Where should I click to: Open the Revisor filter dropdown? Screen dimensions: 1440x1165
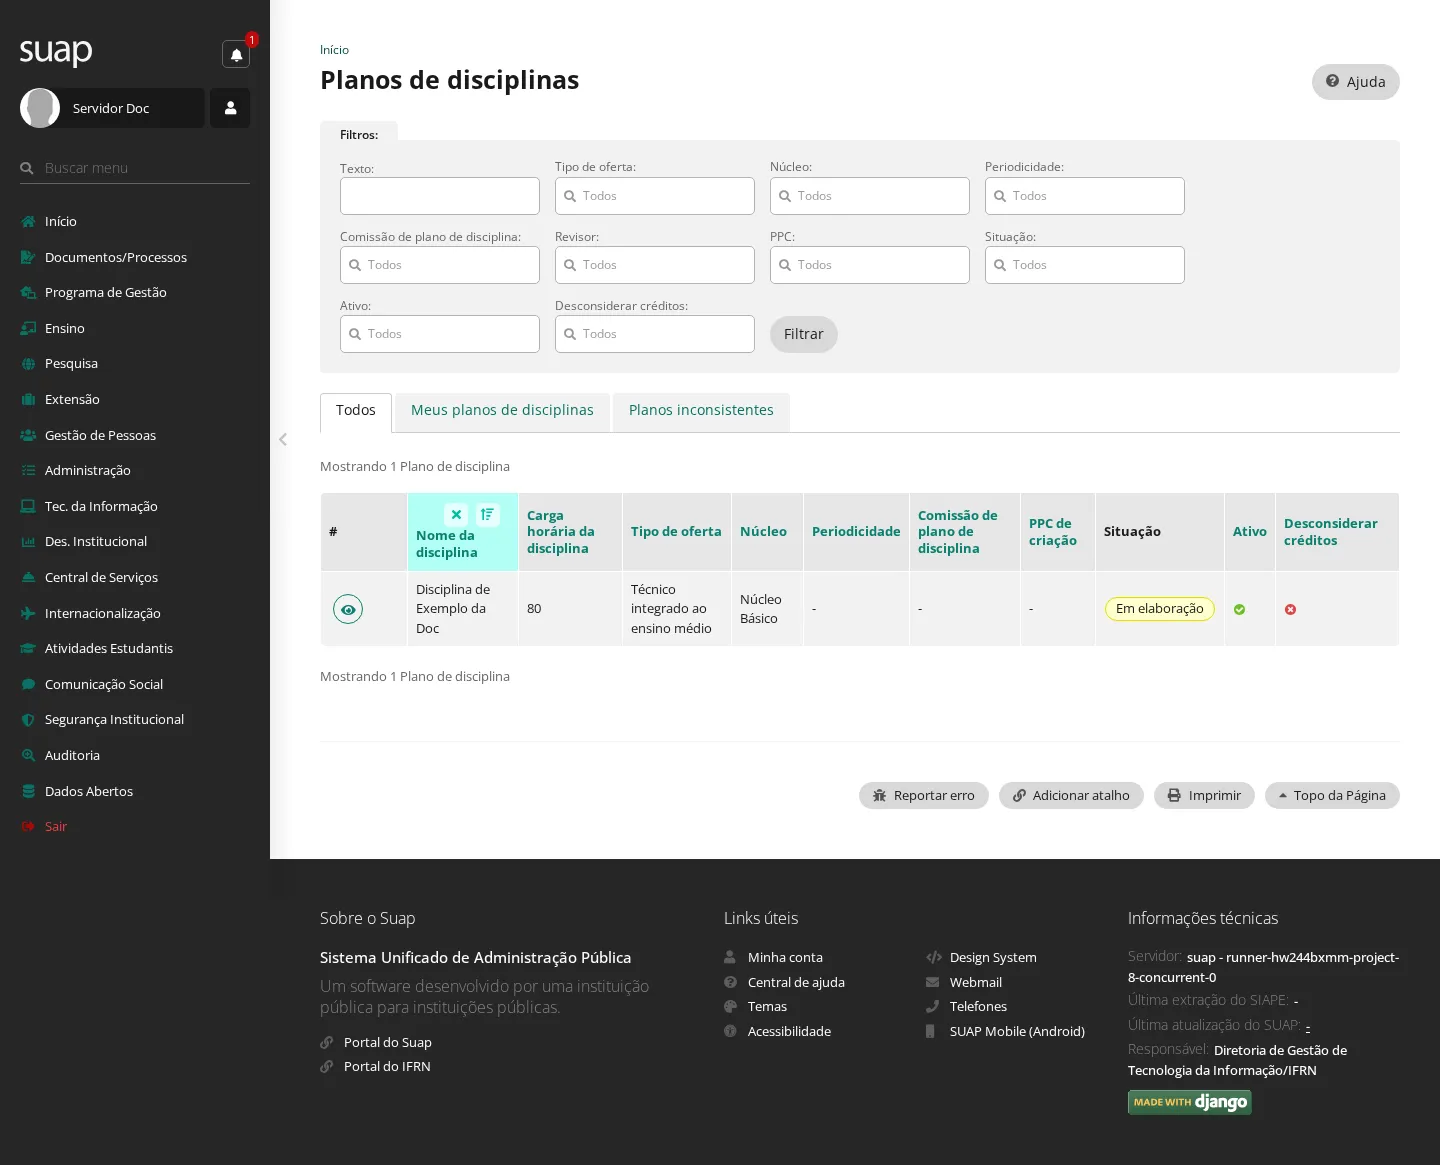(x=655, y=265)
